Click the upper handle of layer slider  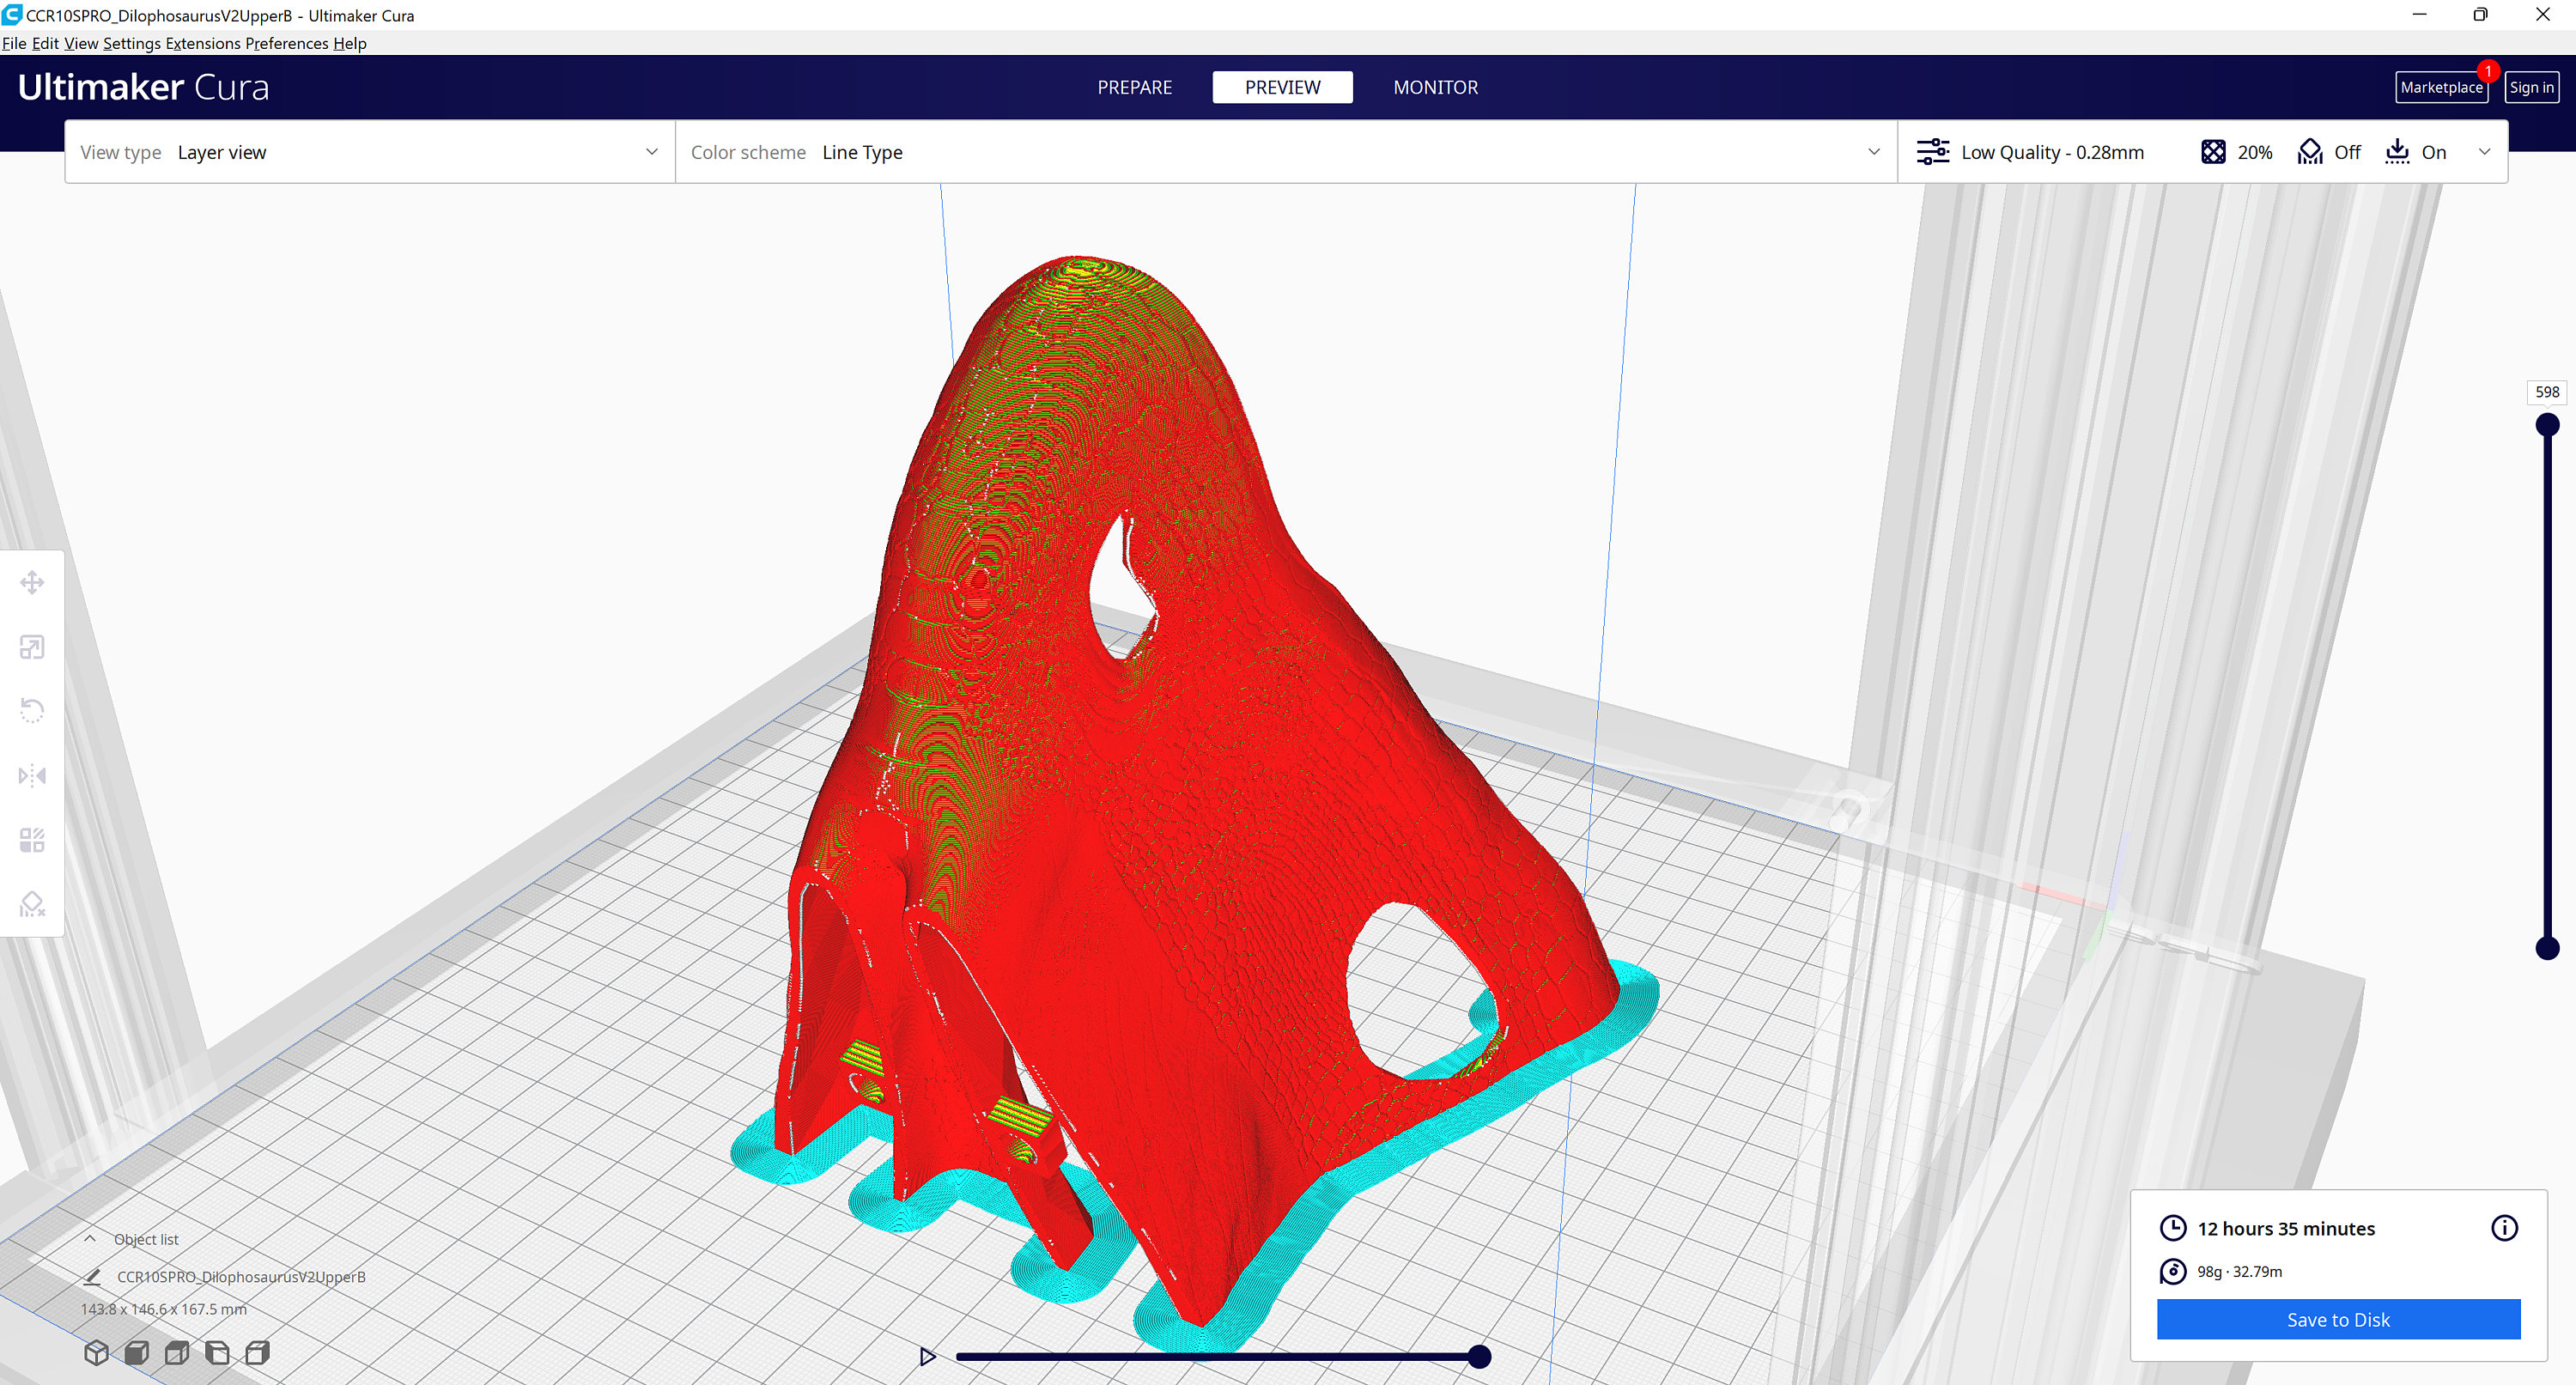tap(2547, 425)
